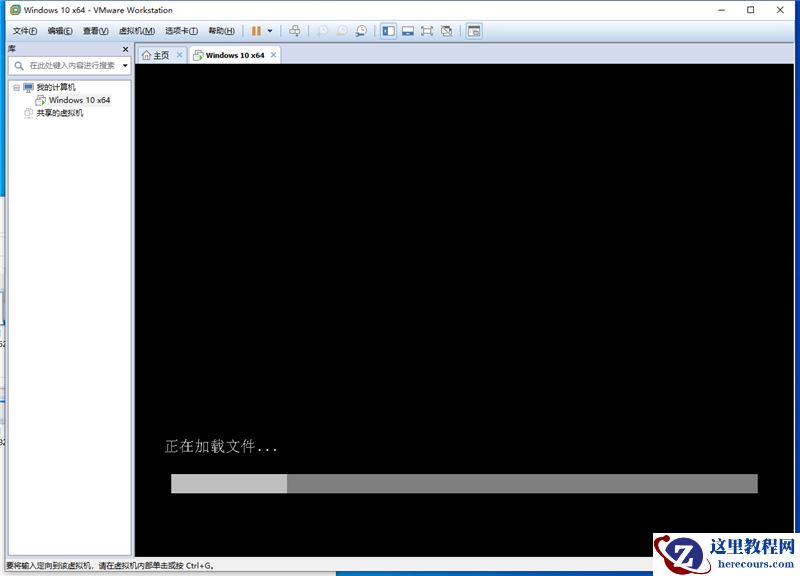Enter full screen mode via toolbar icon

(x=427, y=31)
